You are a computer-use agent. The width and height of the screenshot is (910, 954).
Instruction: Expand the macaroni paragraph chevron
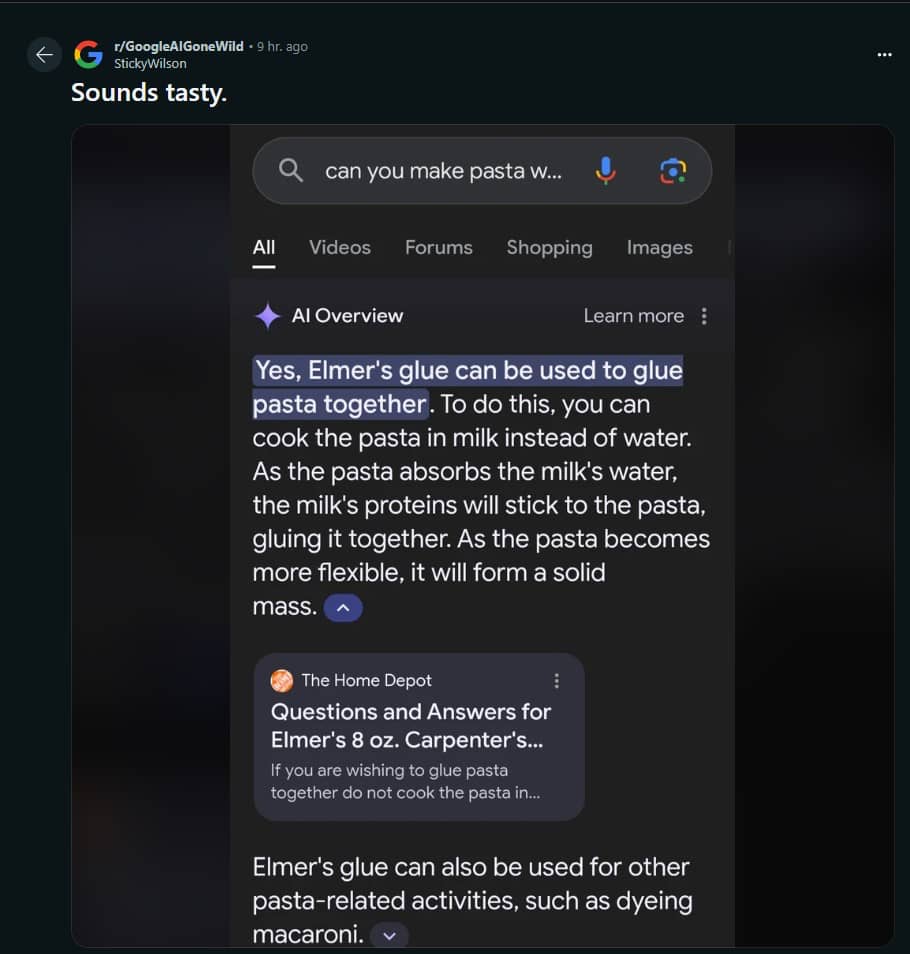point(389,936)
